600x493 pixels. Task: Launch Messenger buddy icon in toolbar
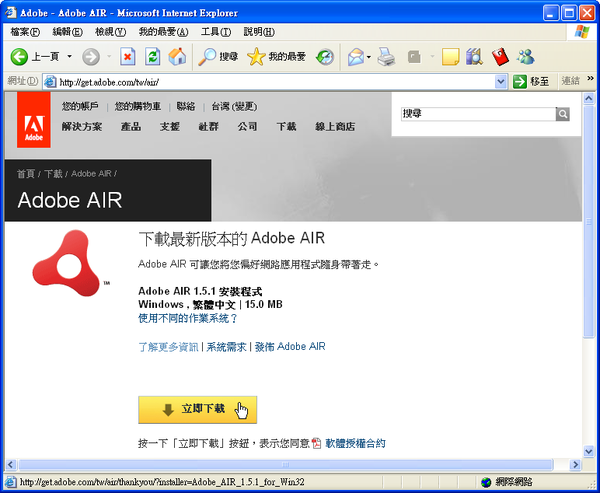(x=525, y=57)
